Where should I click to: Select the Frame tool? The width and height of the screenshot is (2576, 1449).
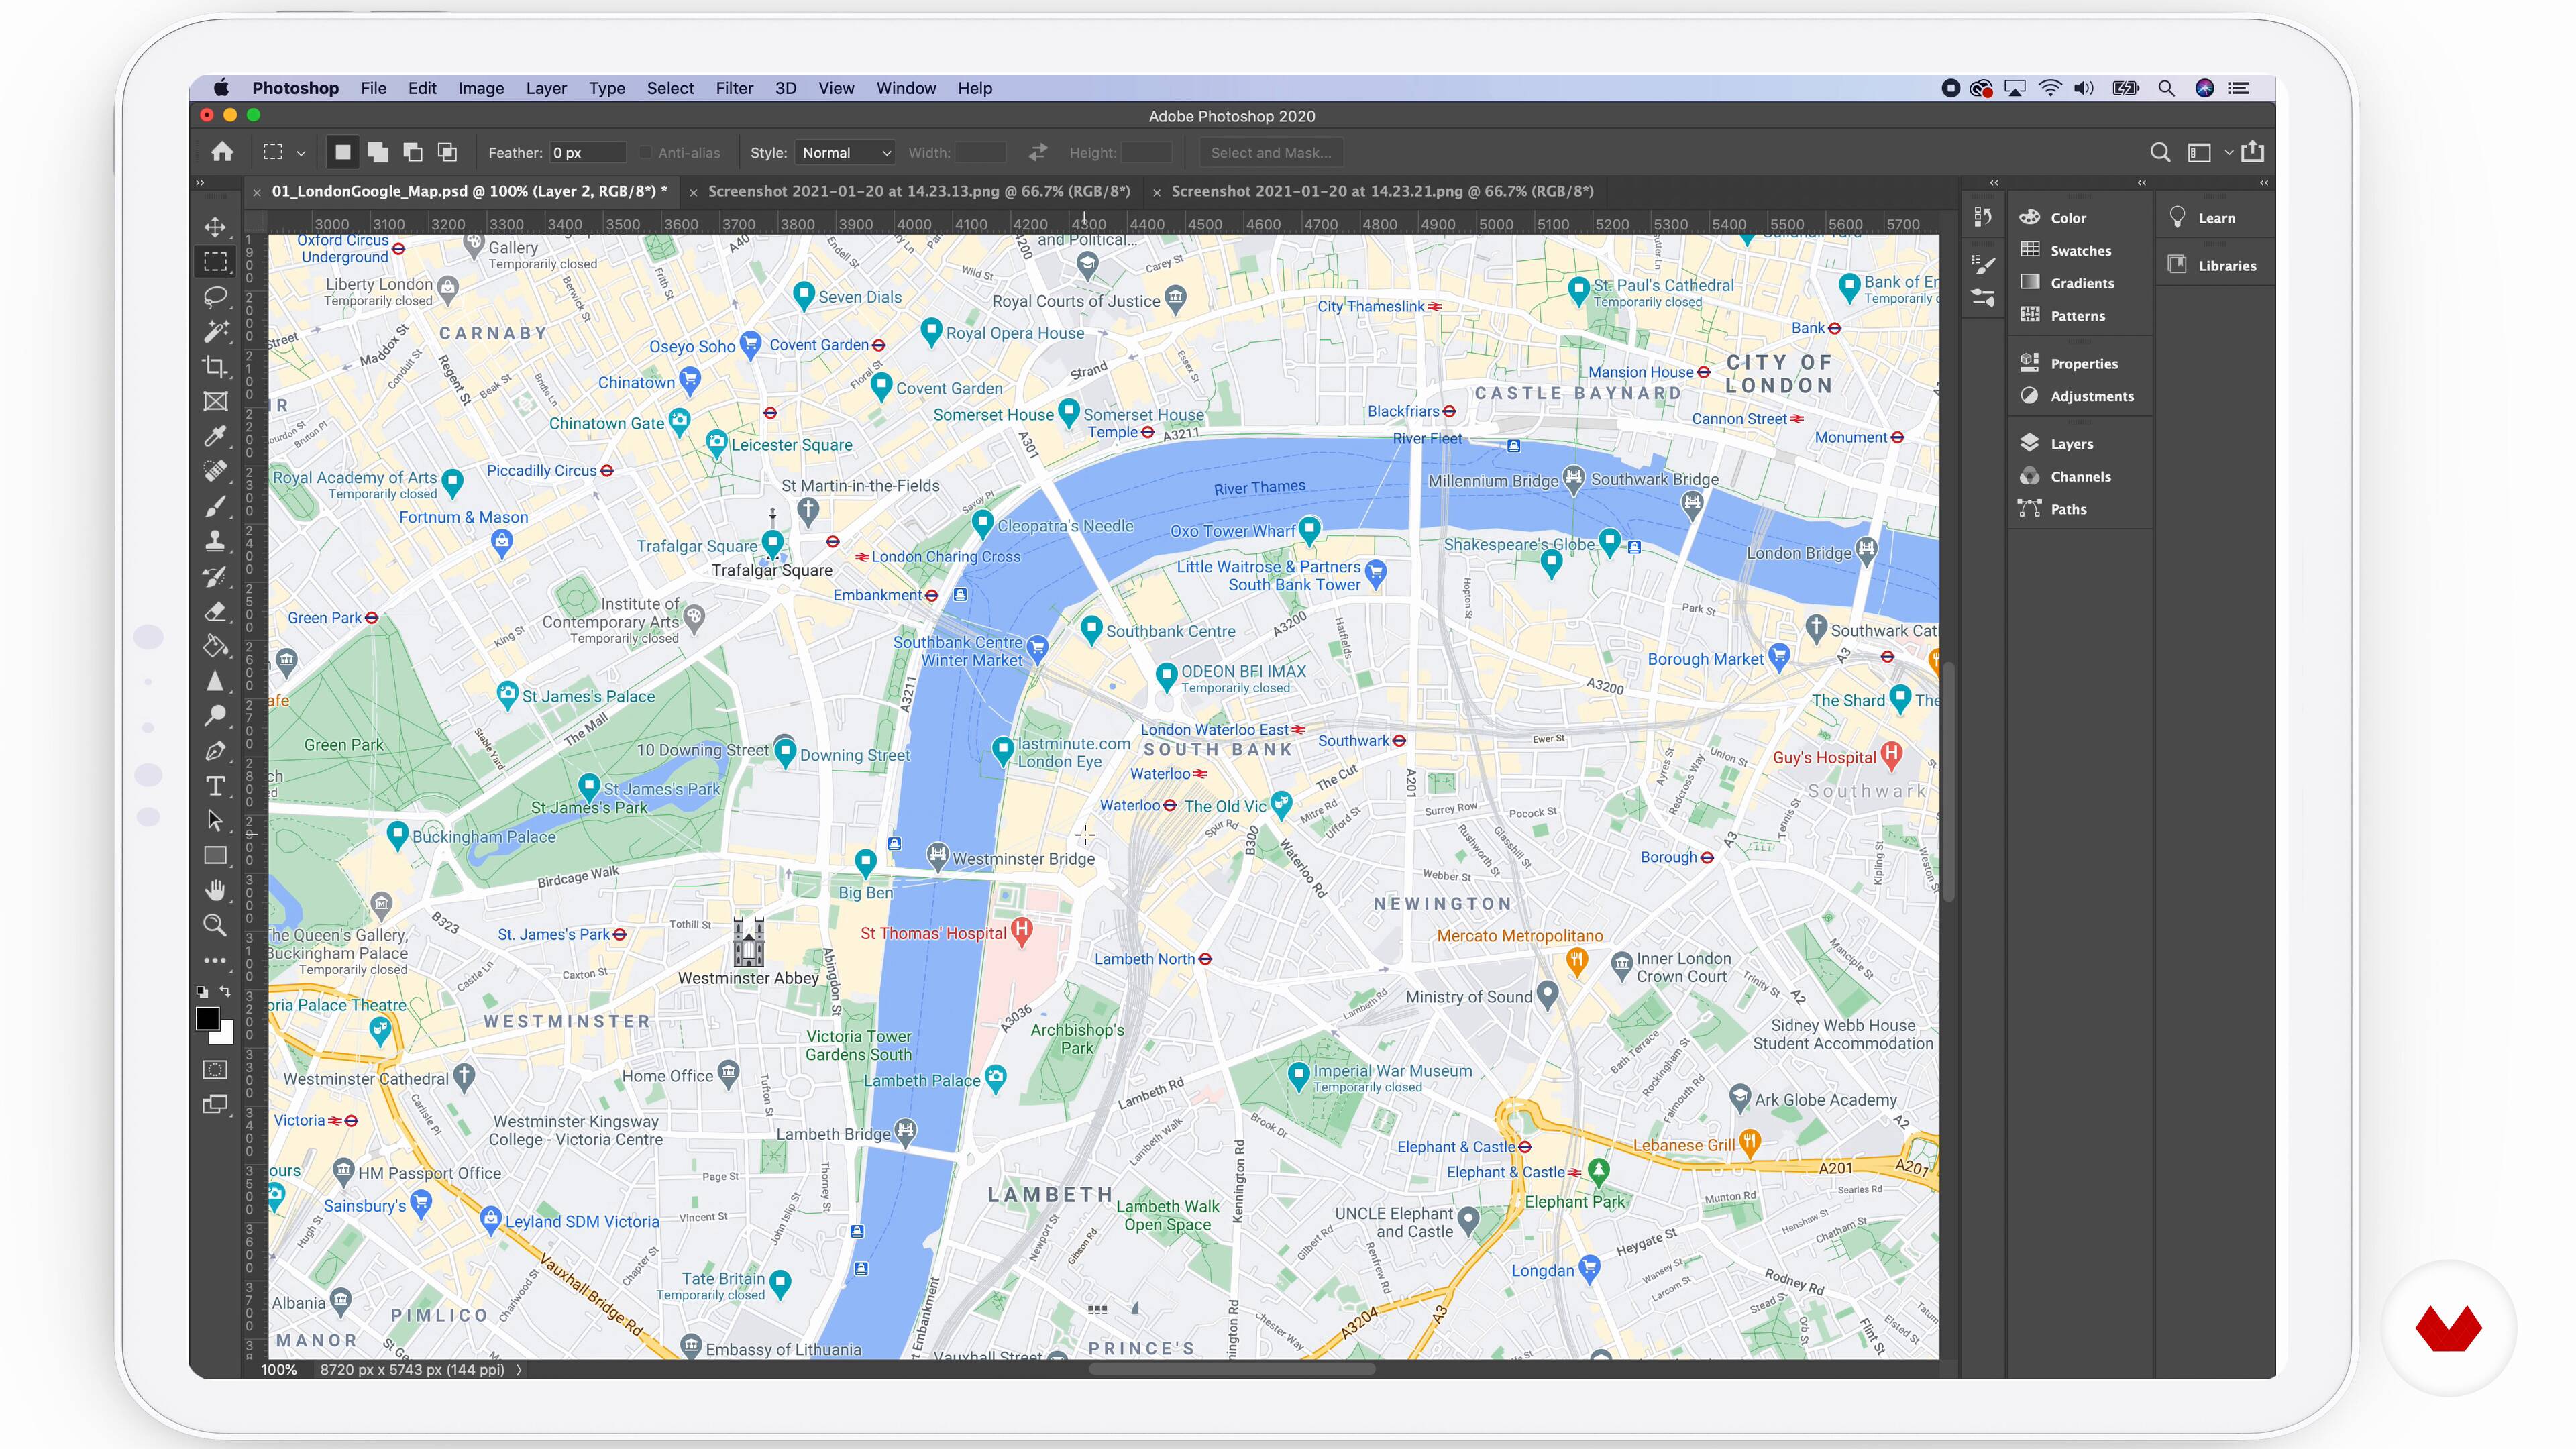215,401
